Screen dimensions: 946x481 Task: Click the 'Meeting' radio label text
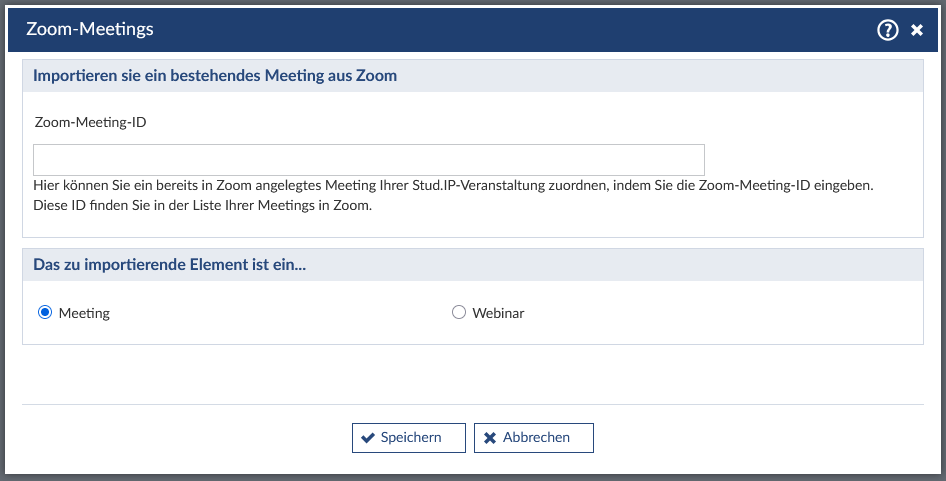(84, 313)
